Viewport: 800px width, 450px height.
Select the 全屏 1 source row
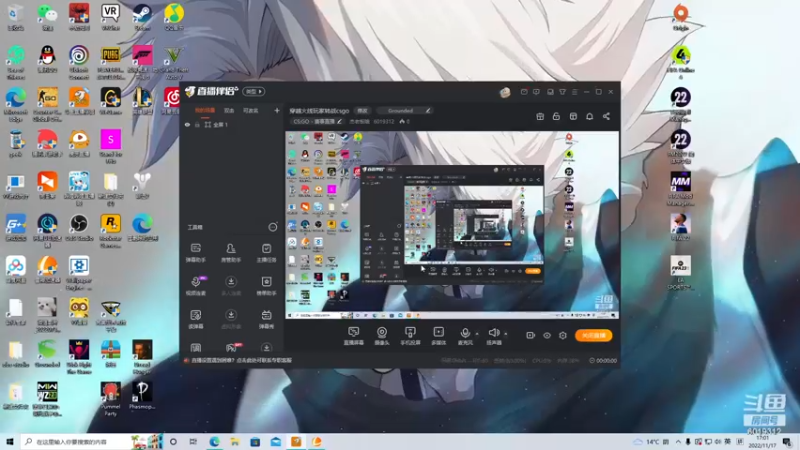pyautogui.click(x=232, y=124)
